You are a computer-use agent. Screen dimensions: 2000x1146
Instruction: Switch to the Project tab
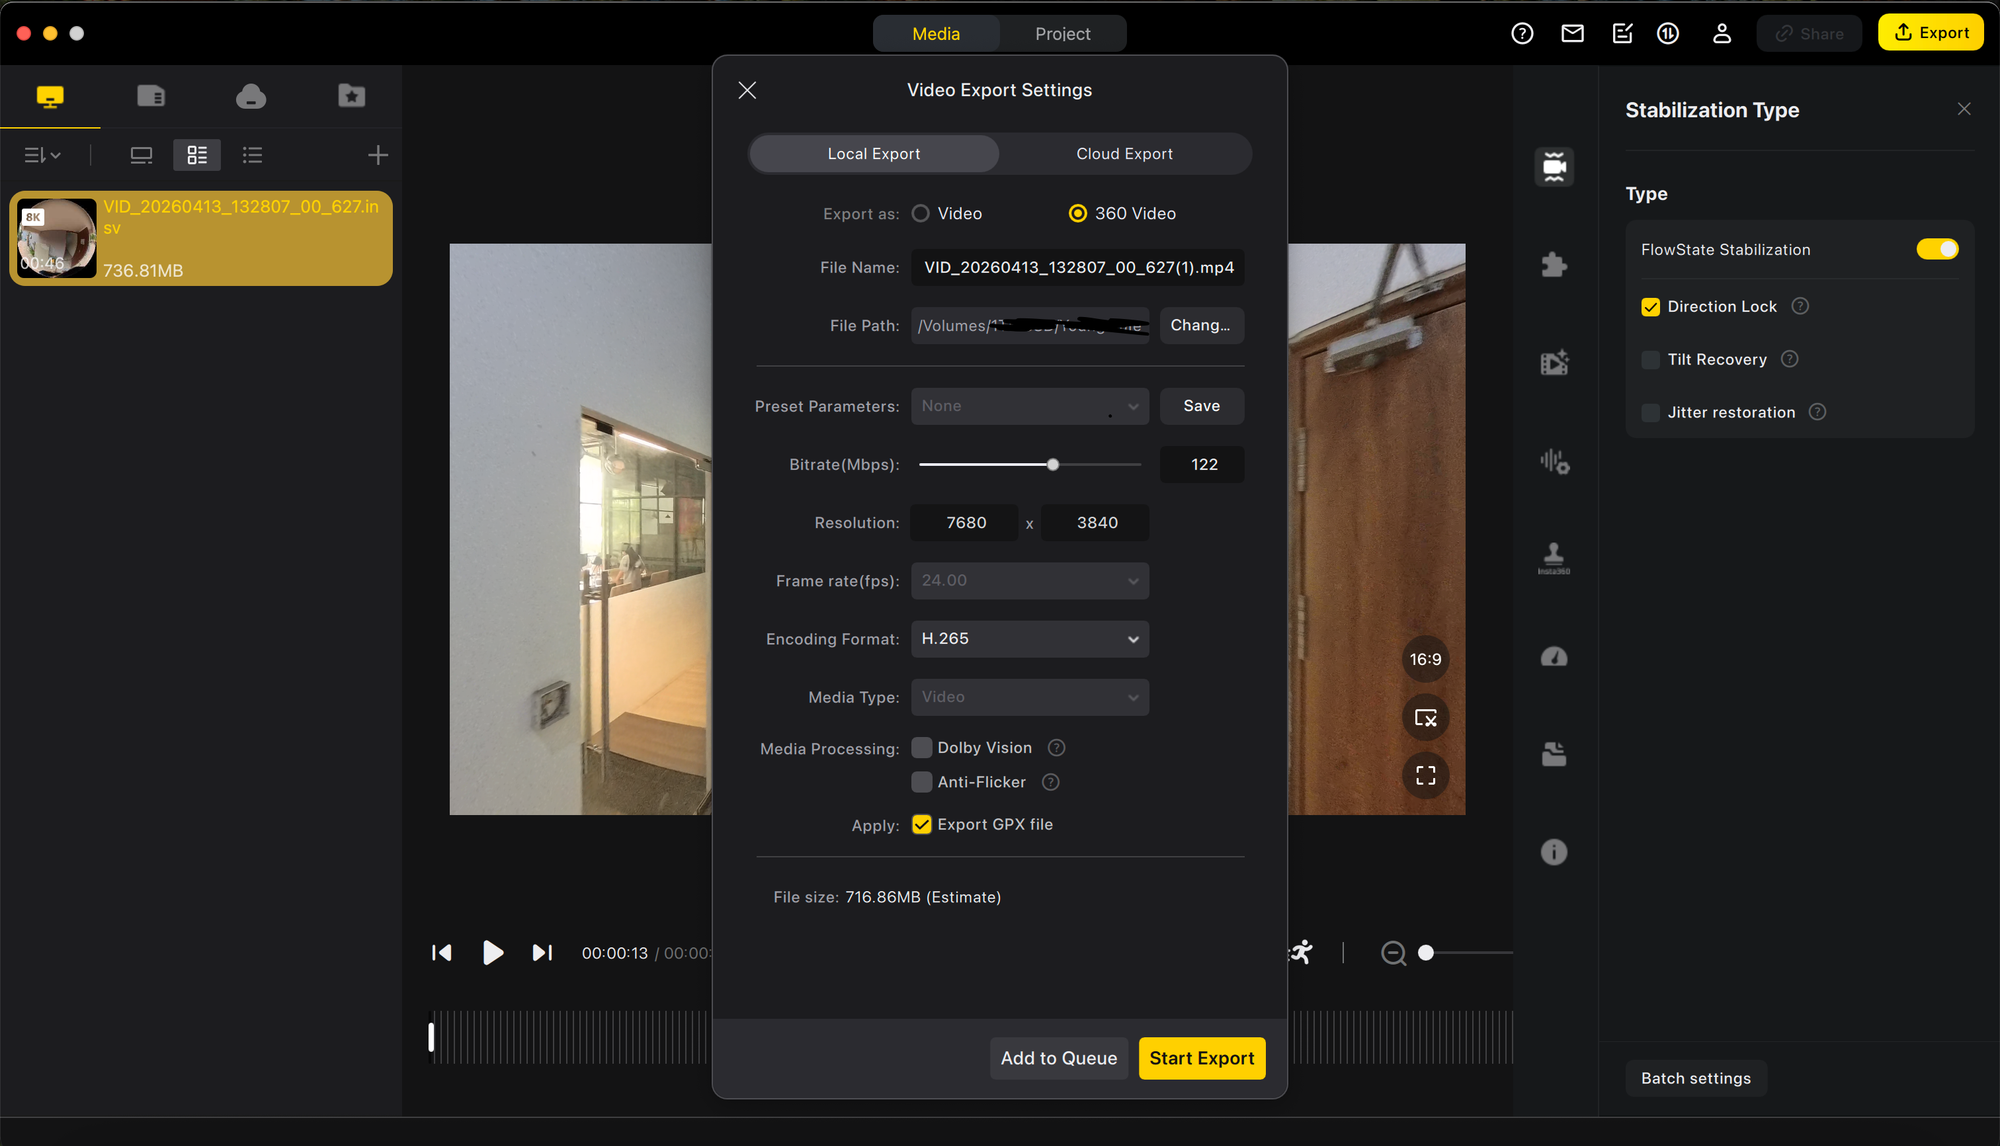coord(1062,34)
